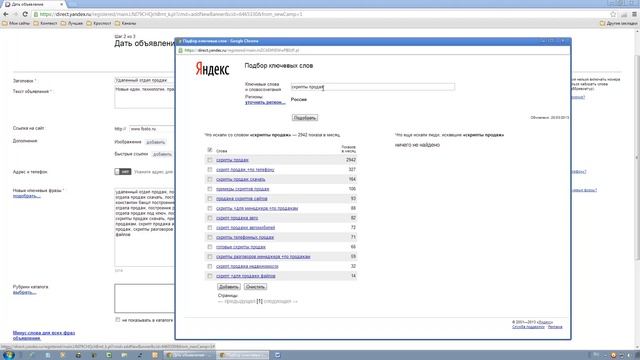Open the 'примеры скриптов продаж' link

click(242, 189)
